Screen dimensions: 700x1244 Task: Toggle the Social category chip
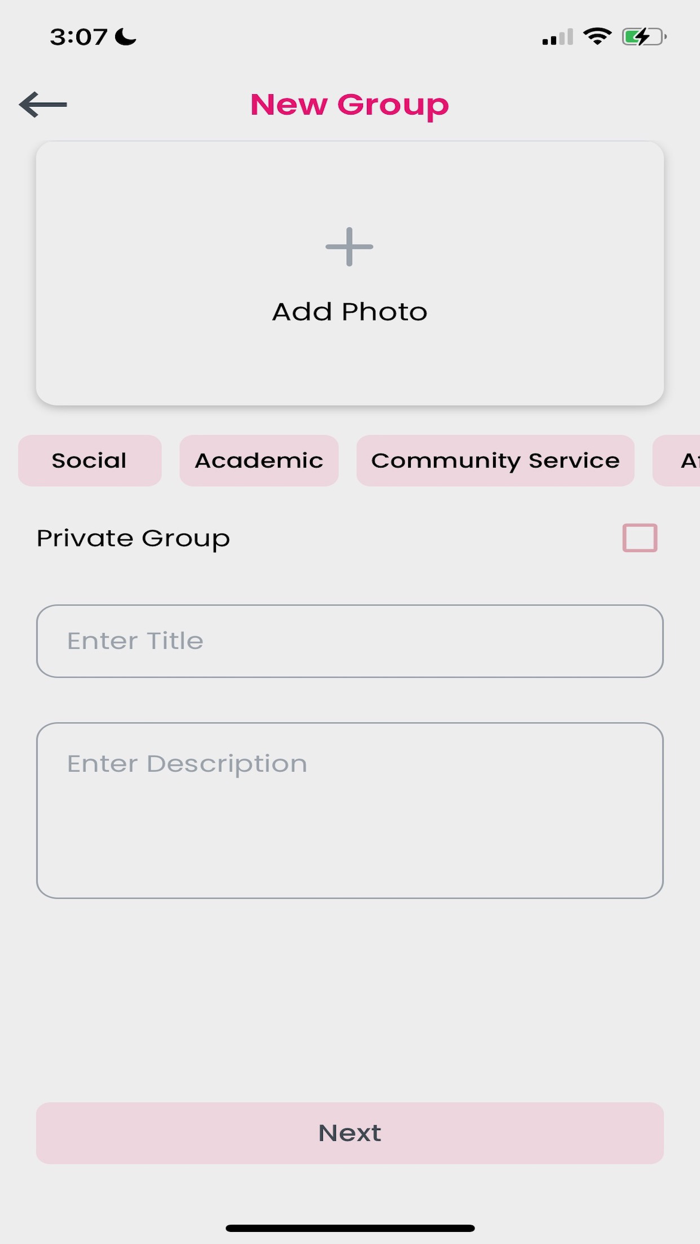89,460
